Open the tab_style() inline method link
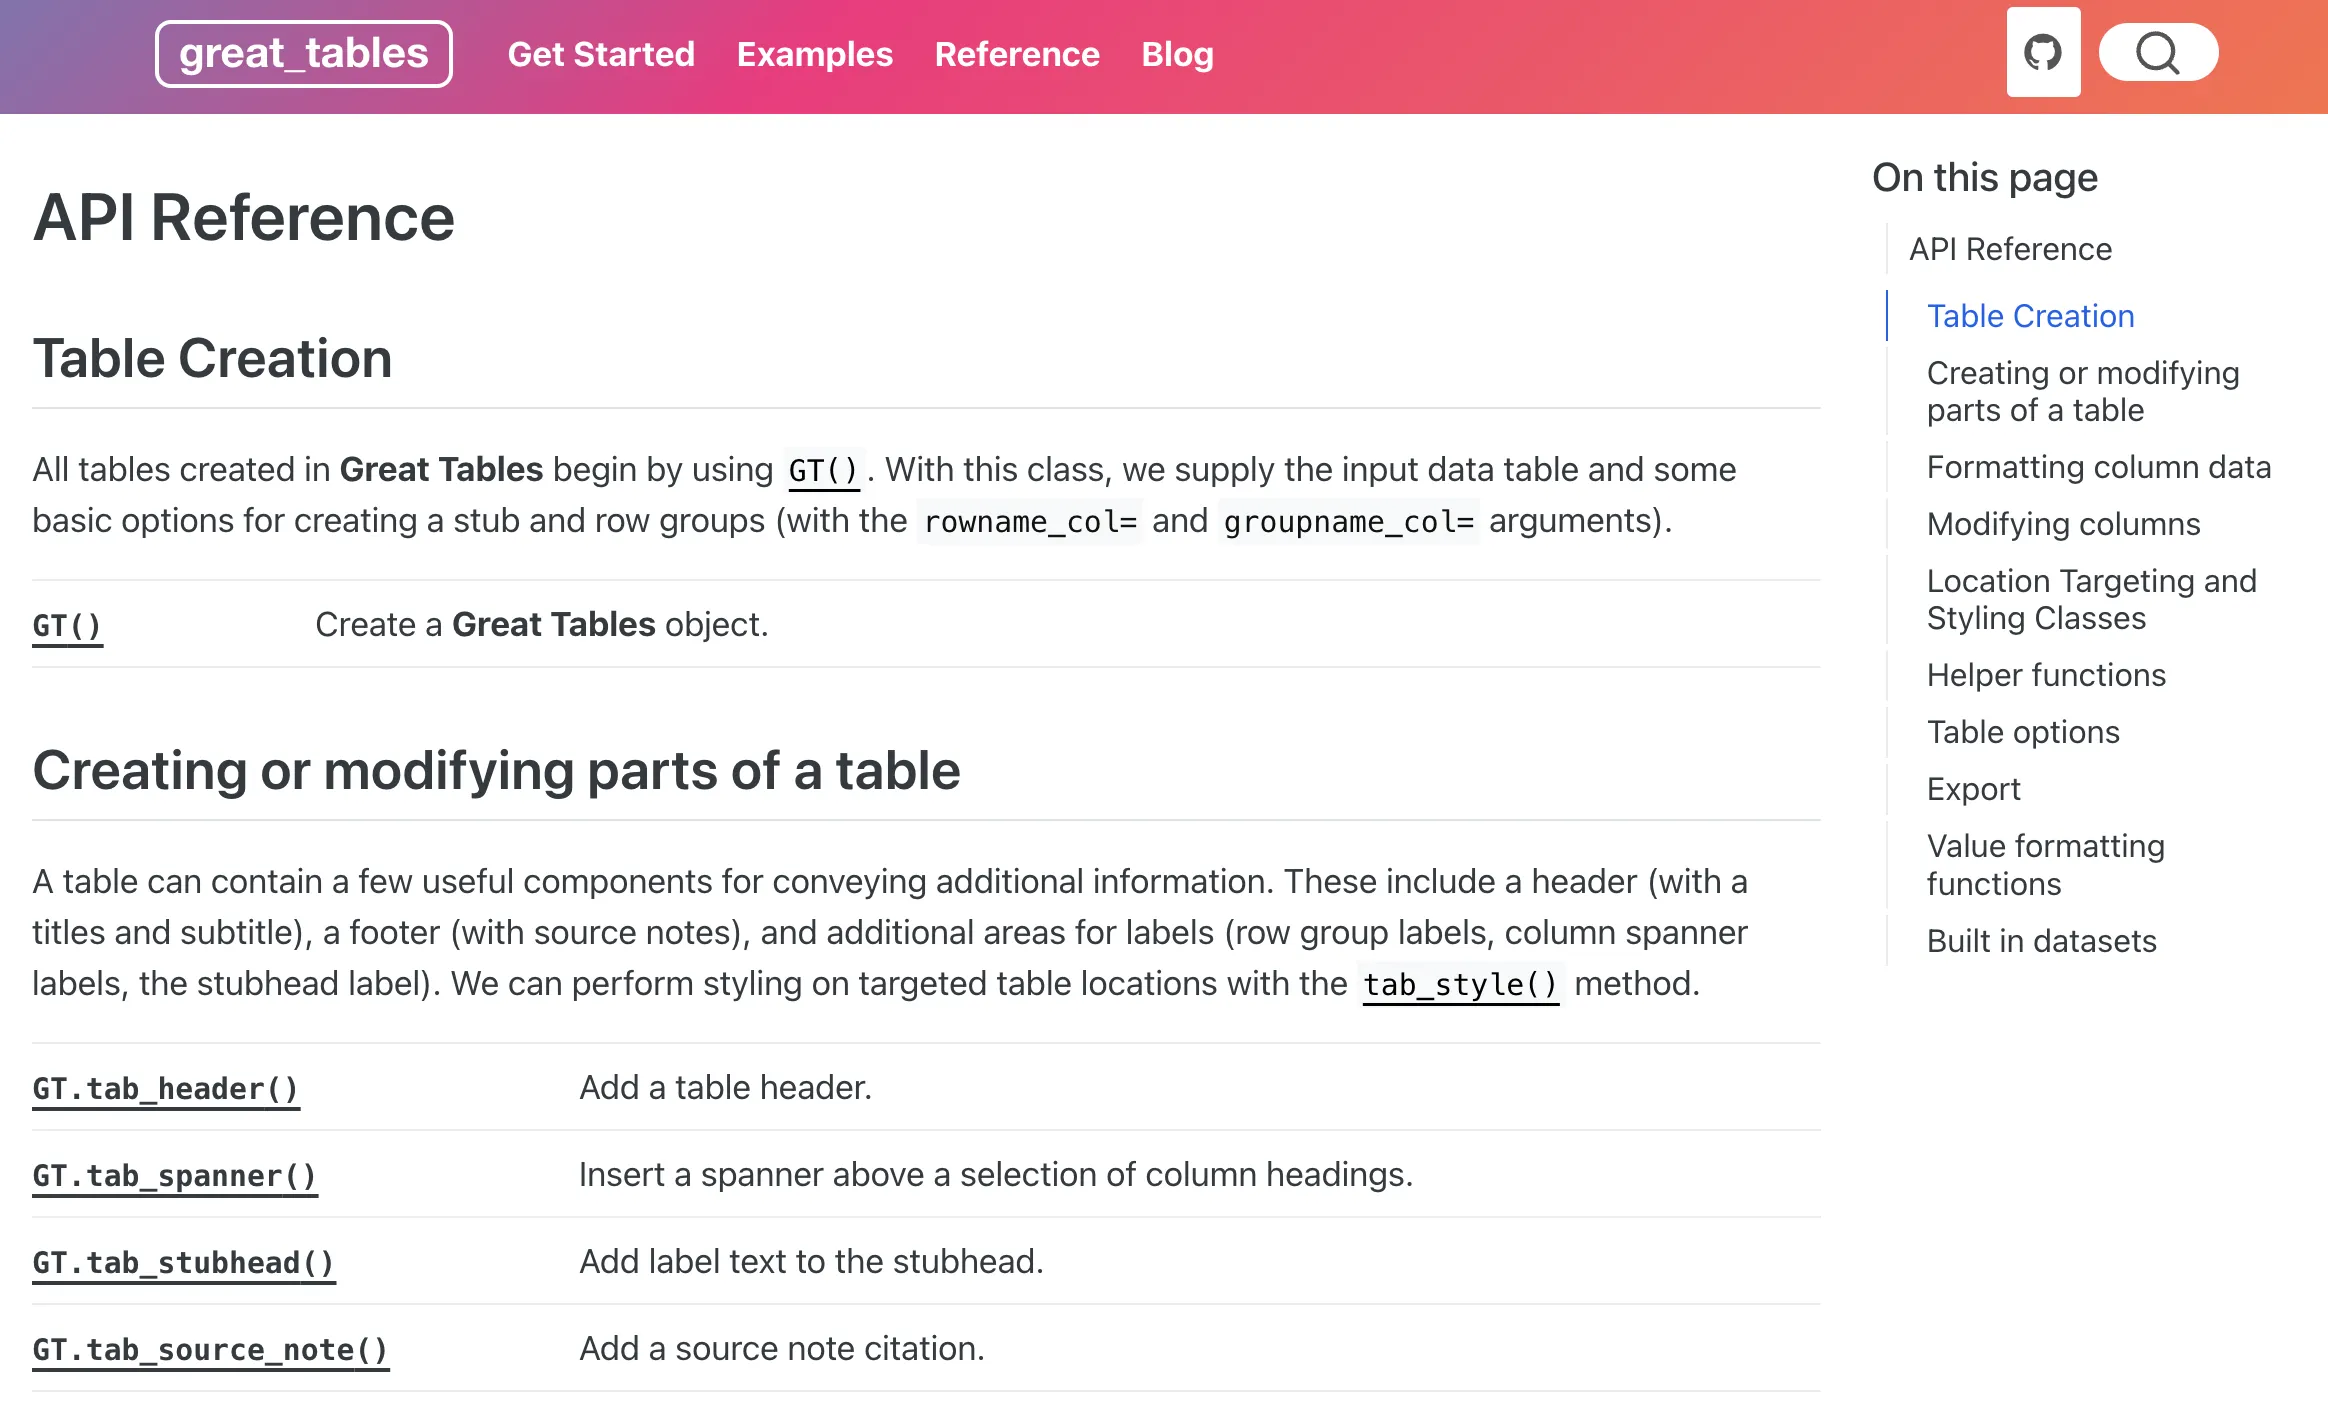Screen dimensions: 2328x1416 [1460, 985]
